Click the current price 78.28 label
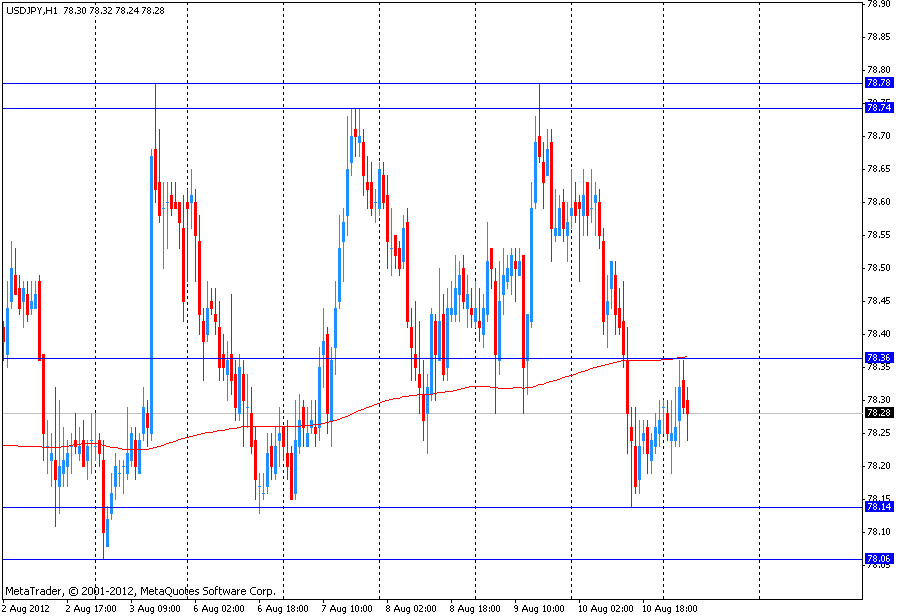The image size is (900, 616). [879, 413]
